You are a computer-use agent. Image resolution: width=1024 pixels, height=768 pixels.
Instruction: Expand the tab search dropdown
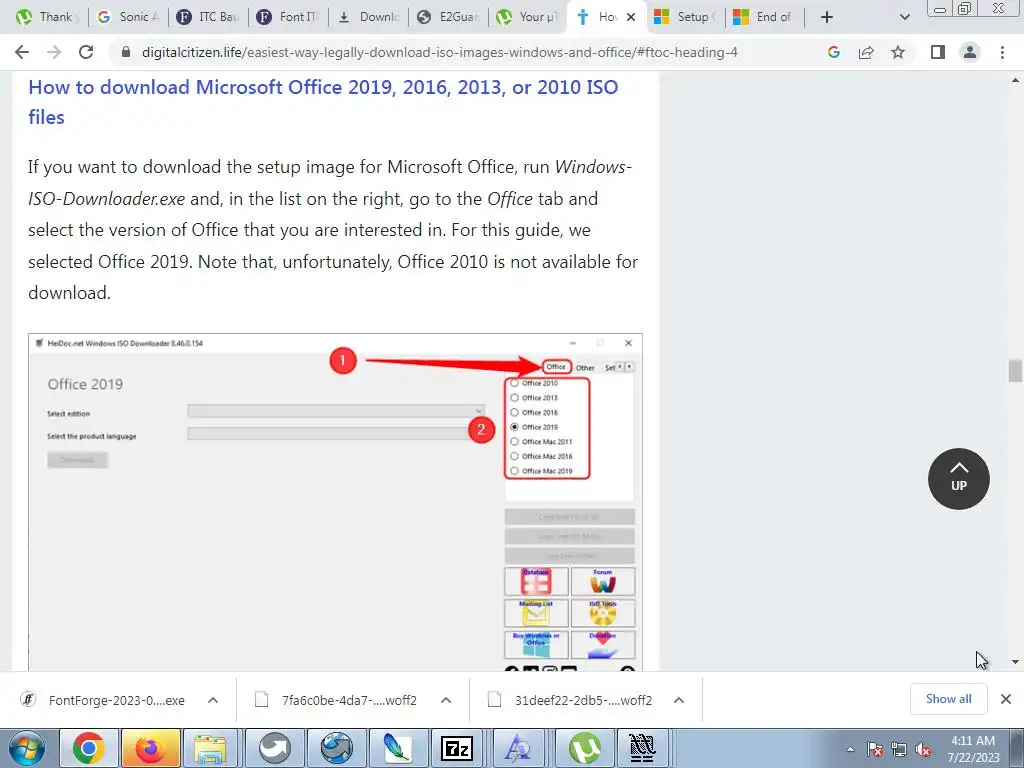point(904,17)
